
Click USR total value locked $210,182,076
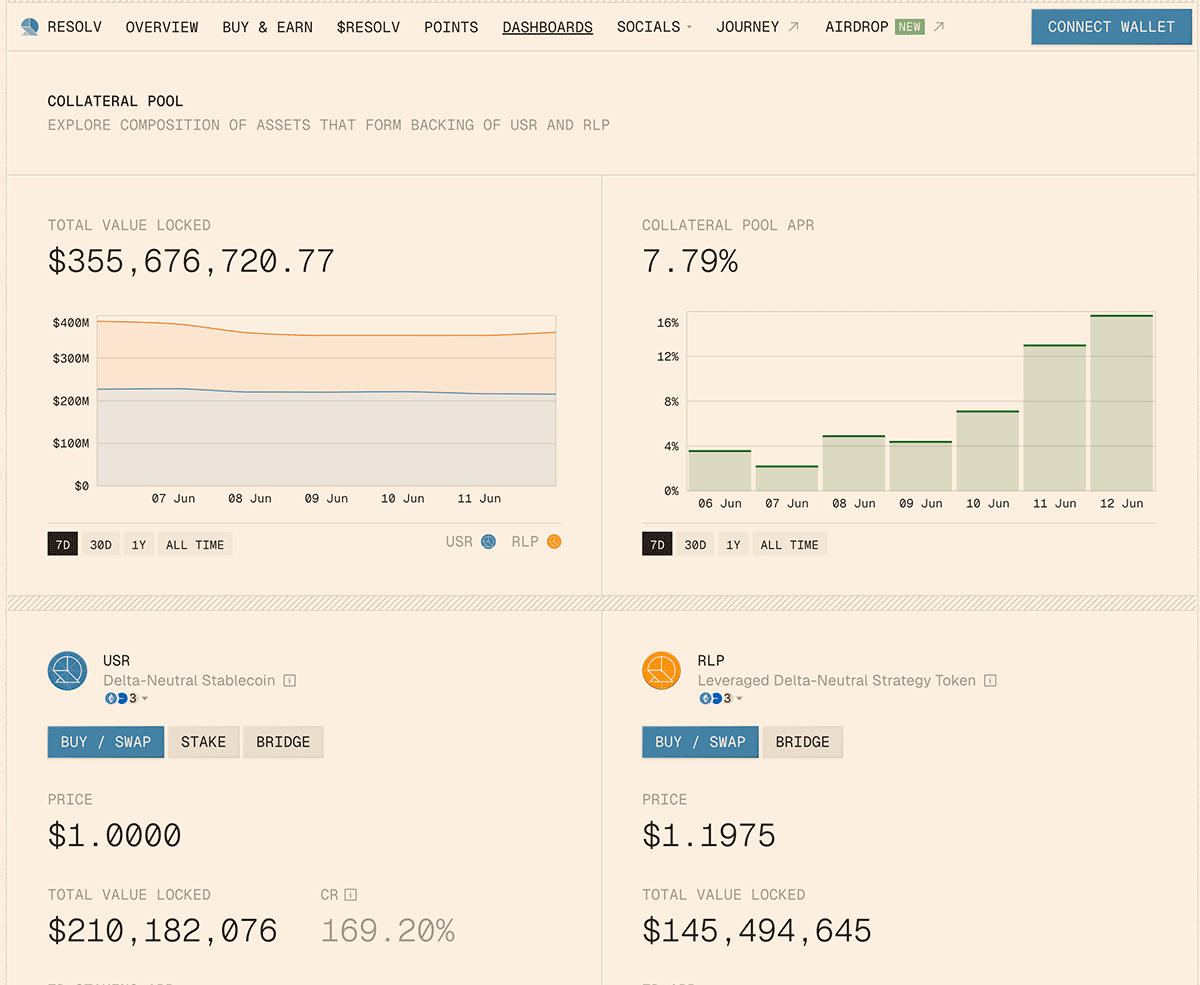tap(163, 931)
